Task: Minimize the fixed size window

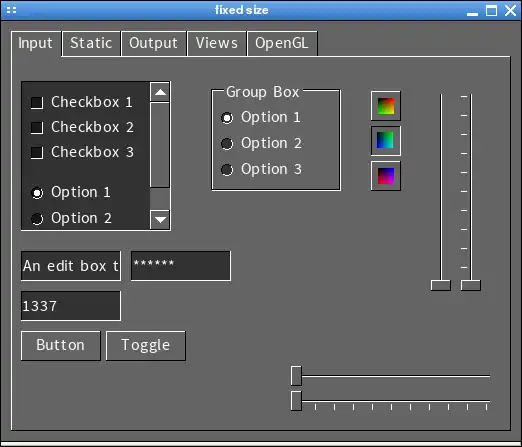Action: click(472, 13)
